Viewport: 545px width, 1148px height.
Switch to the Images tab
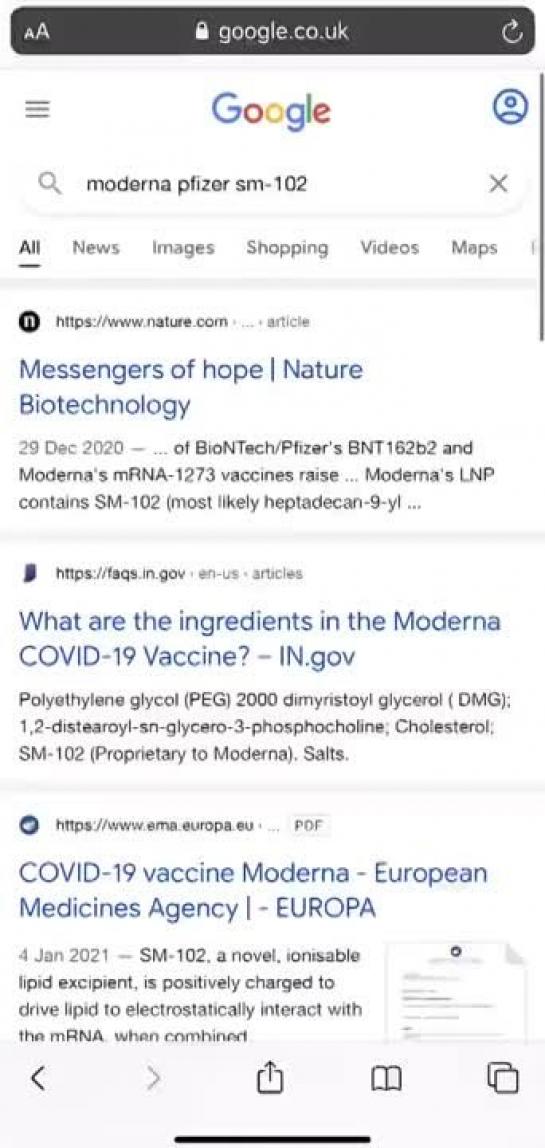(183, 248)
